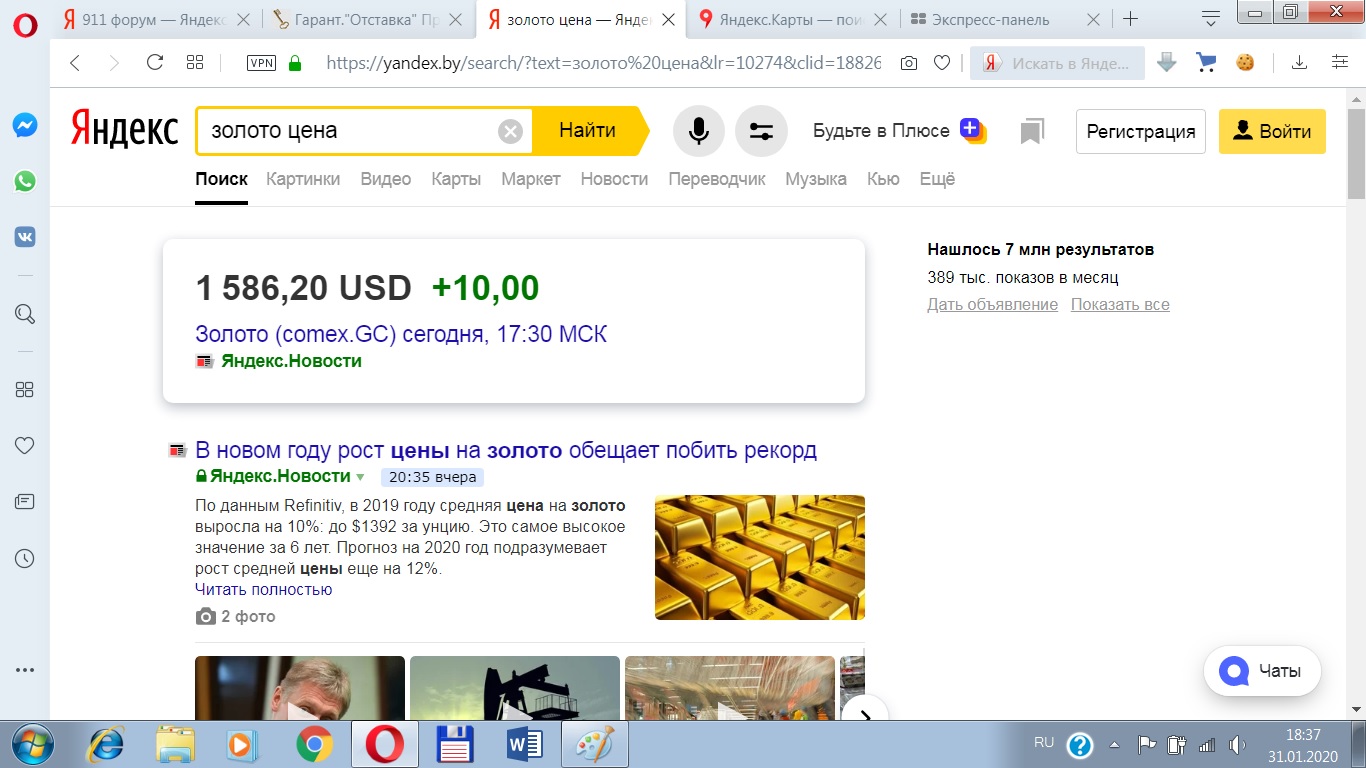Switch to the 911 форум tab

pos(156,19)
